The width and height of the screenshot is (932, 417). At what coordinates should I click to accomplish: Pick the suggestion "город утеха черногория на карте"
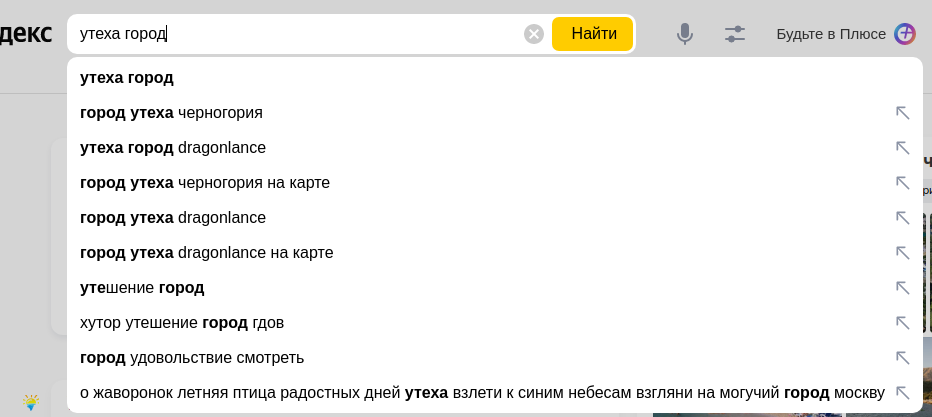click(x=205, y=183)
